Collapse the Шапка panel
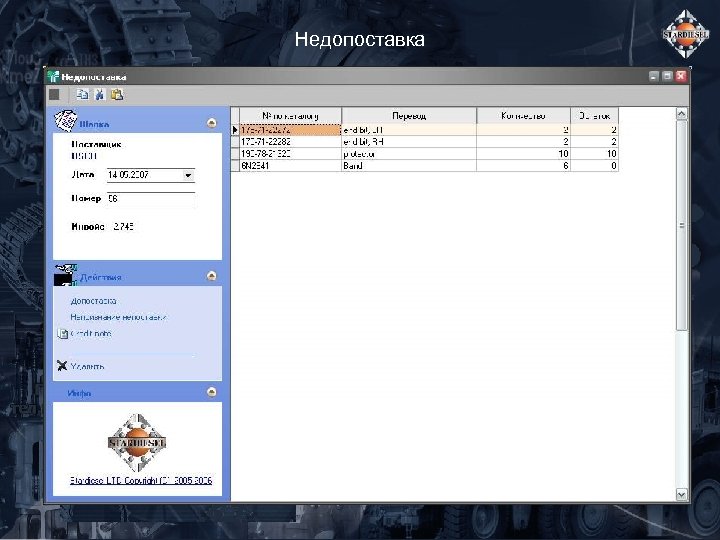The width and height of the screenshot is (720, 540). point(211,123)
